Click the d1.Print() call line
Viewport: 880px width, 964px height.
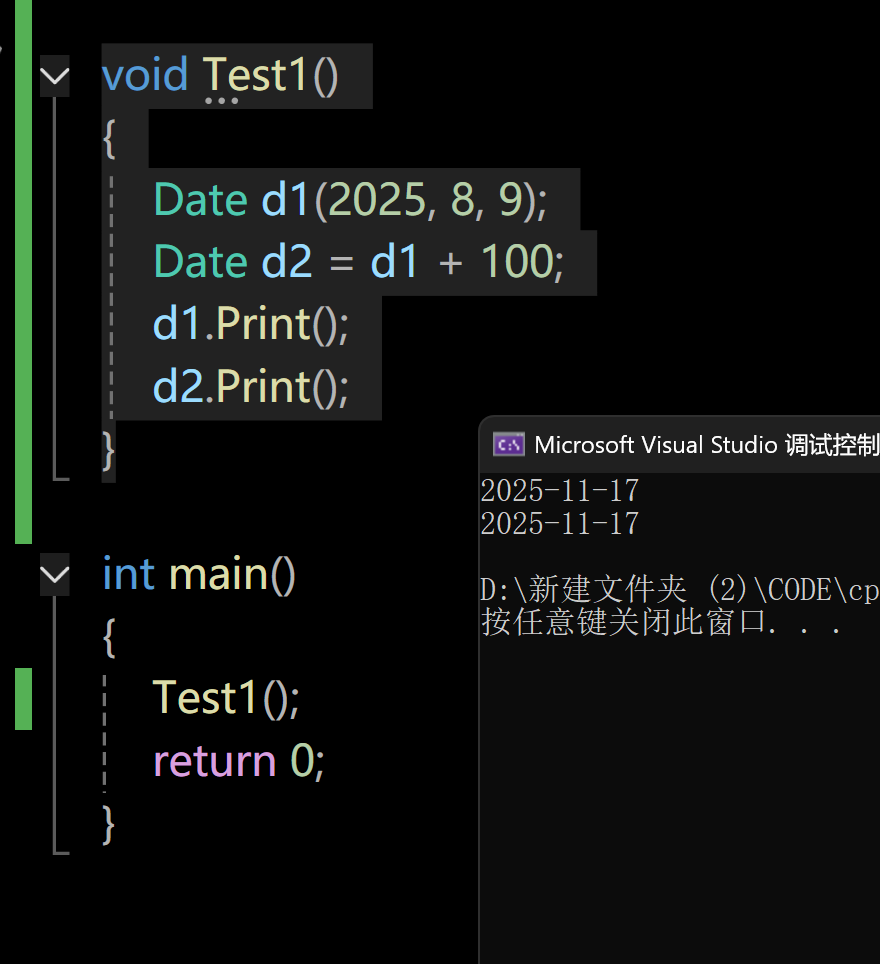251,324
